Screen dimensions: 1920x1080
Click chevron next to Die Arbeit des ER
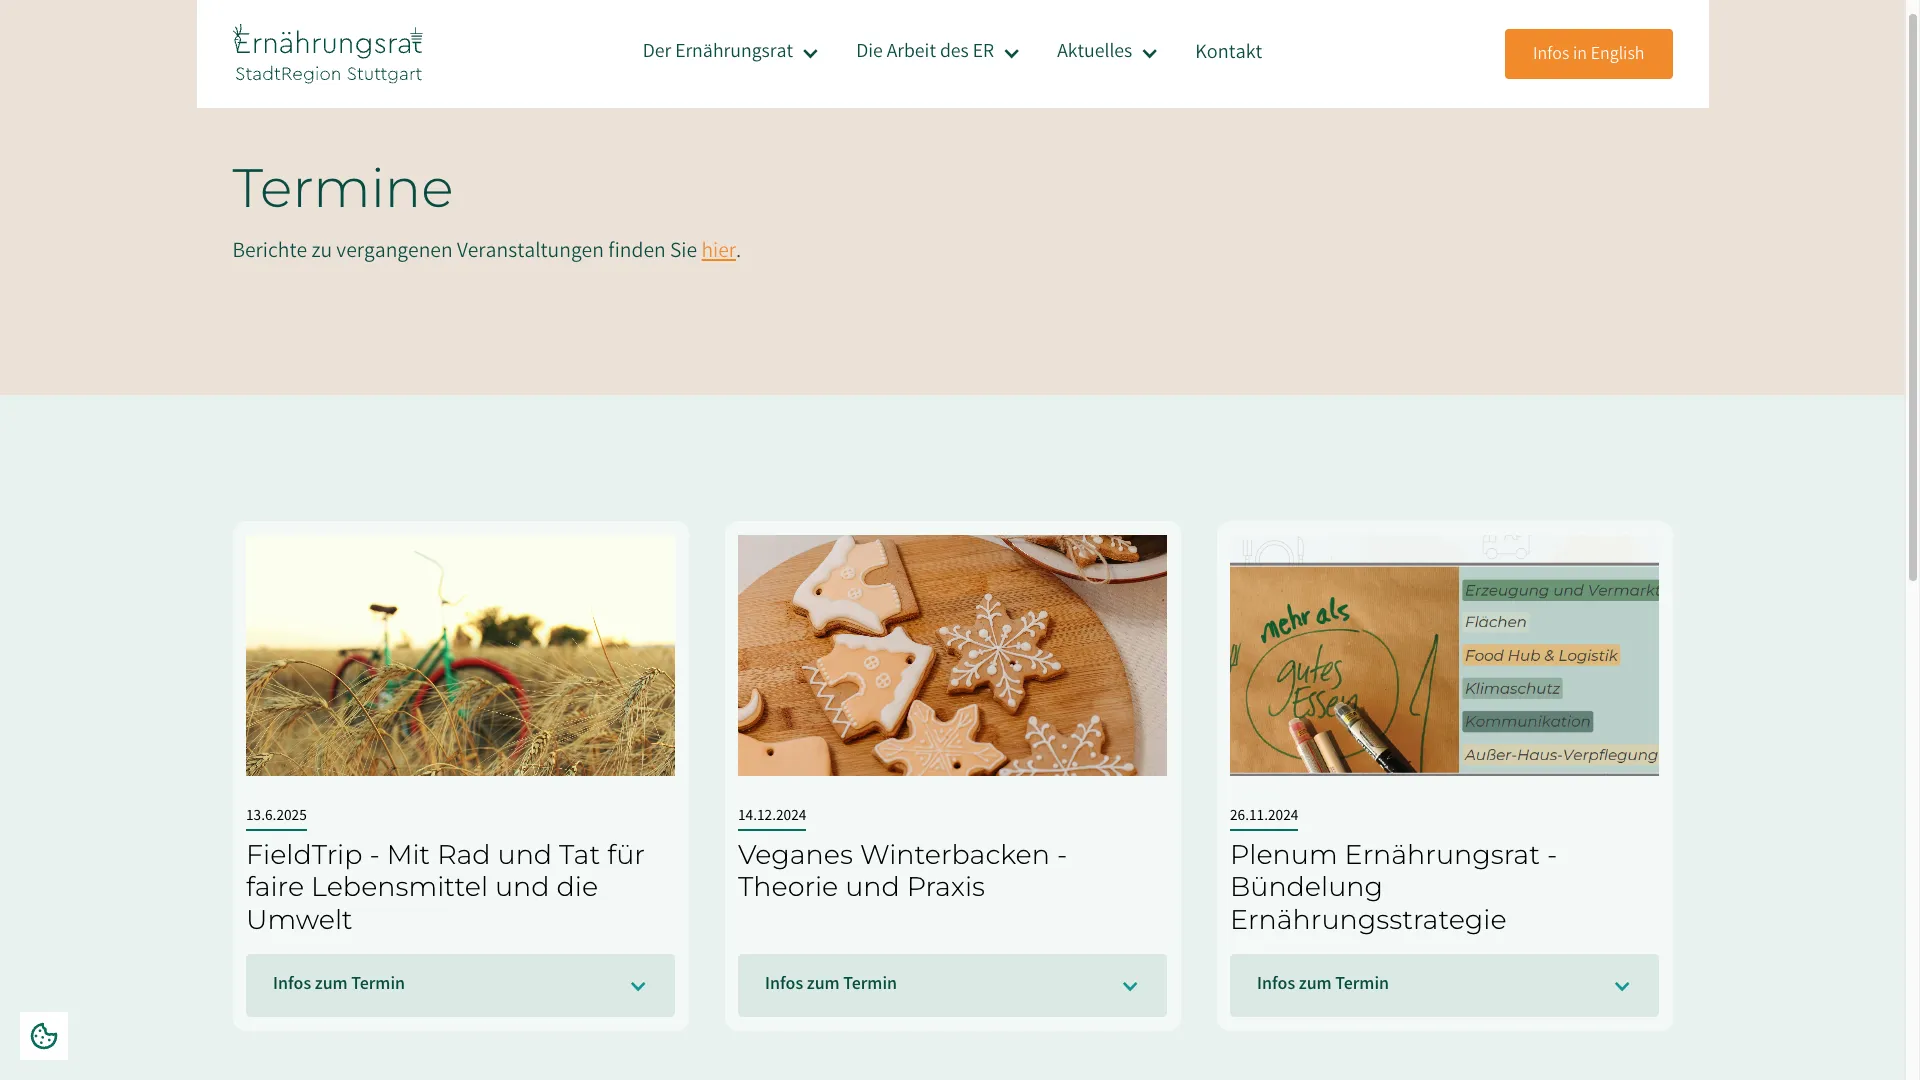1011,54
